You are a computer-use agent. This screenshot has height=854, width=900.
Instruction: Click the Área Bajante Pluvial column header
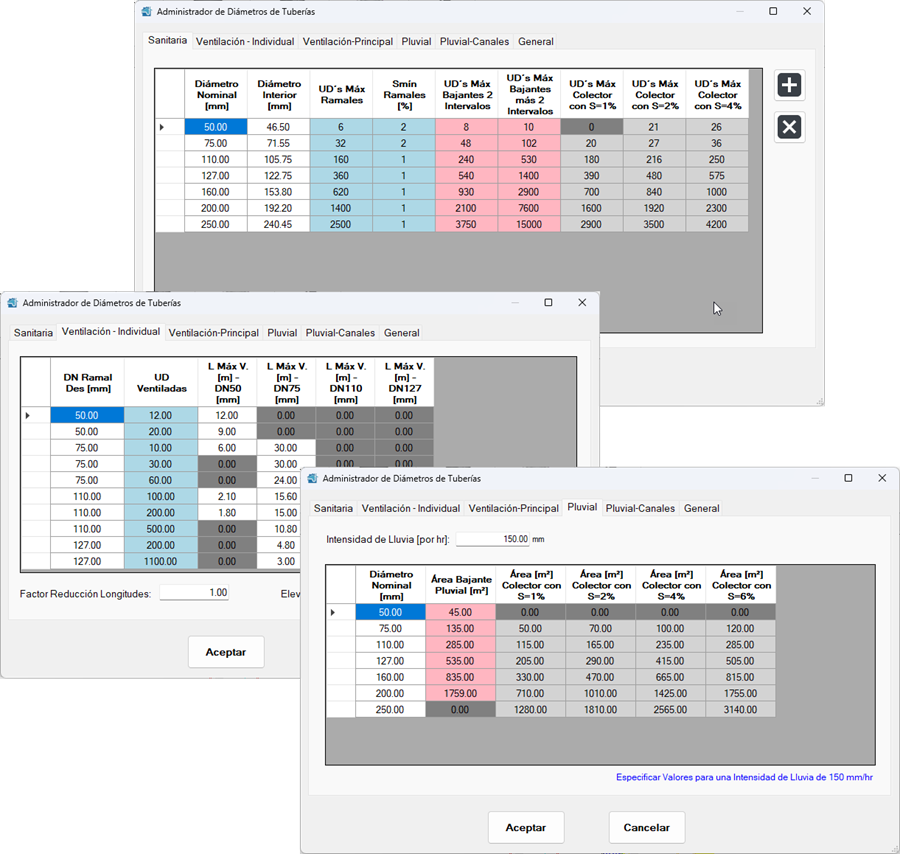[x=460, y=583]
